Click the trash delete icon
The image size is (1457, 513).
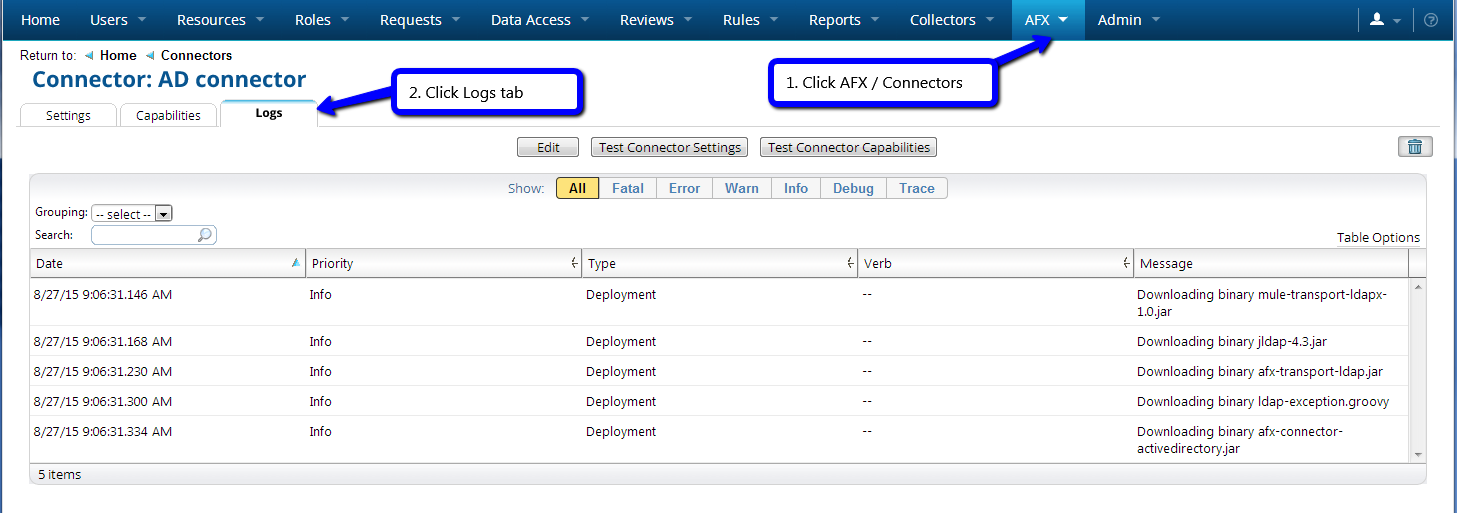[1414, 147]
